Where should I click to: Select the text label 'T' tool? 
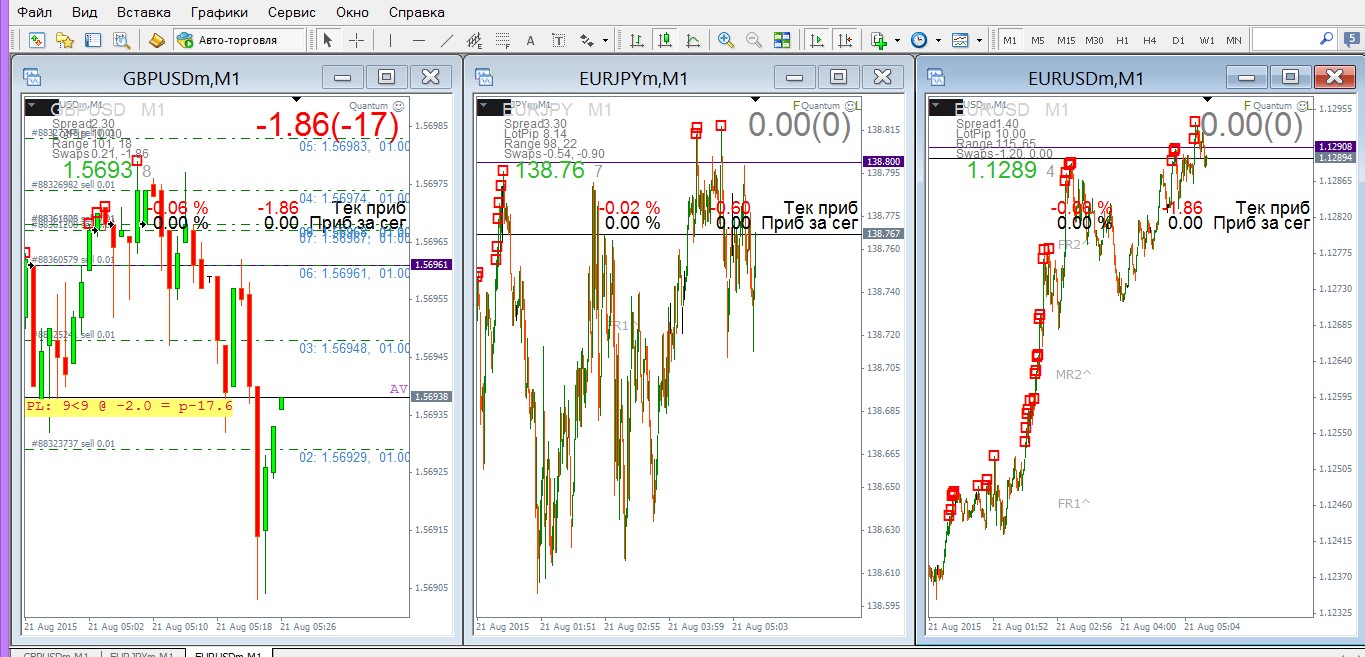[558, 40]
